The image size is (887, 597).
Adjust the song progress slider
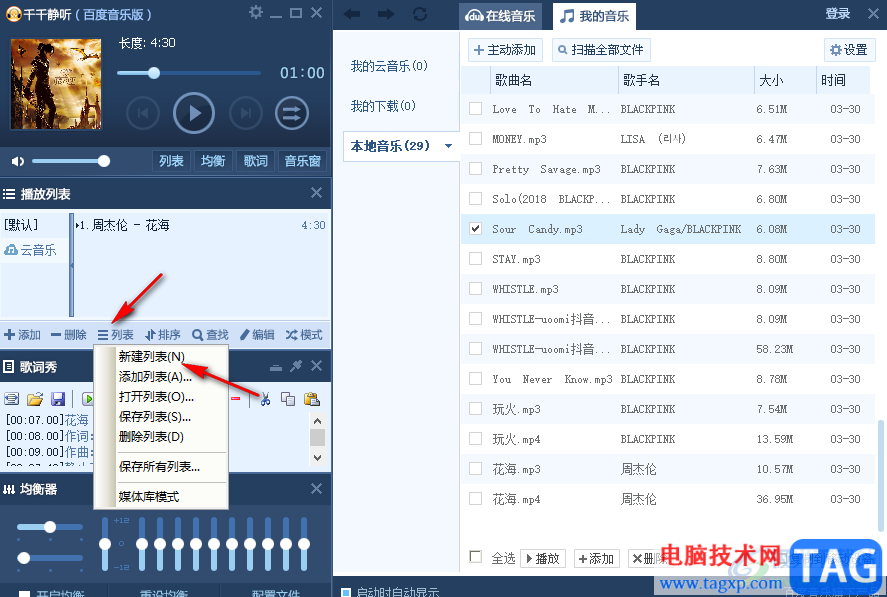pyautogui.click(x=189, y=73)
